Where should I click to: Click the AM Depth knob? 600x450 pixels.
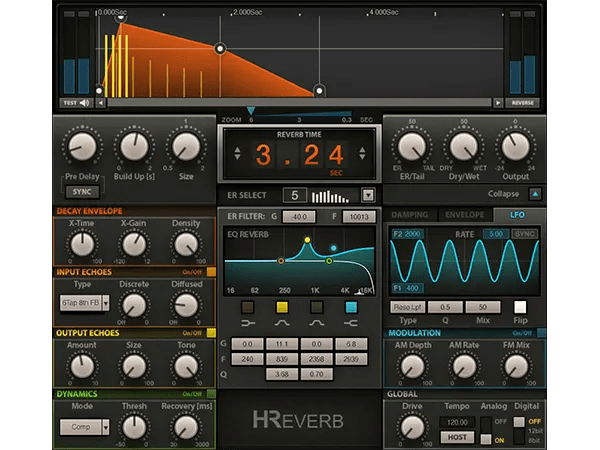tap(412, 367)
